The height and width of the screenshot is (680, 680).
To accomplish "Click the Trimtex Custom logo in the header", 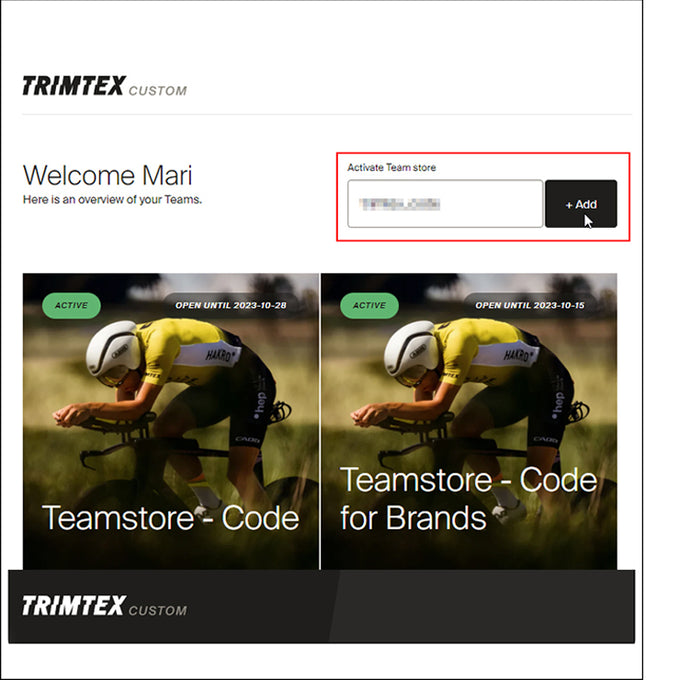I will coord(105,86).
